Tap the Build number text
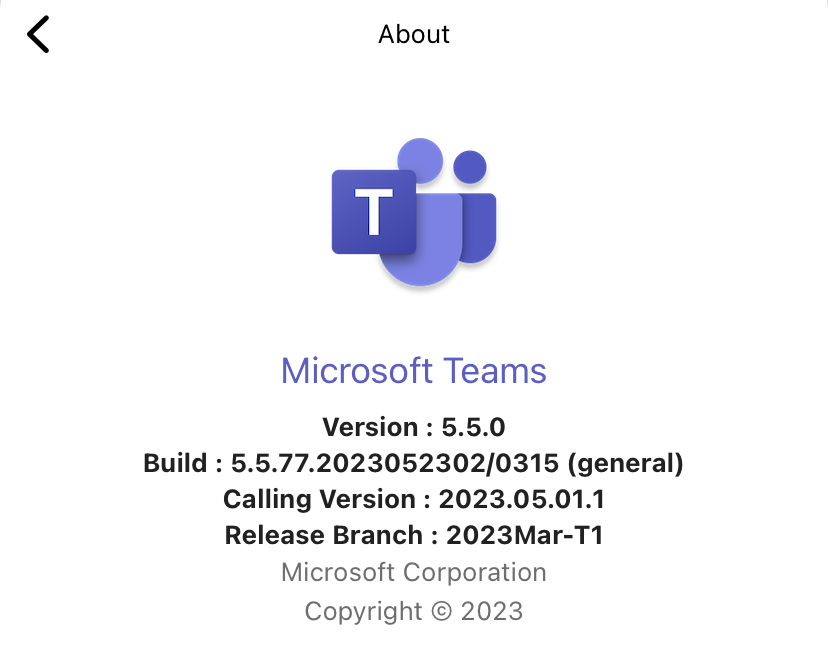This screenshot has height=670, width=828. point(414,463)
